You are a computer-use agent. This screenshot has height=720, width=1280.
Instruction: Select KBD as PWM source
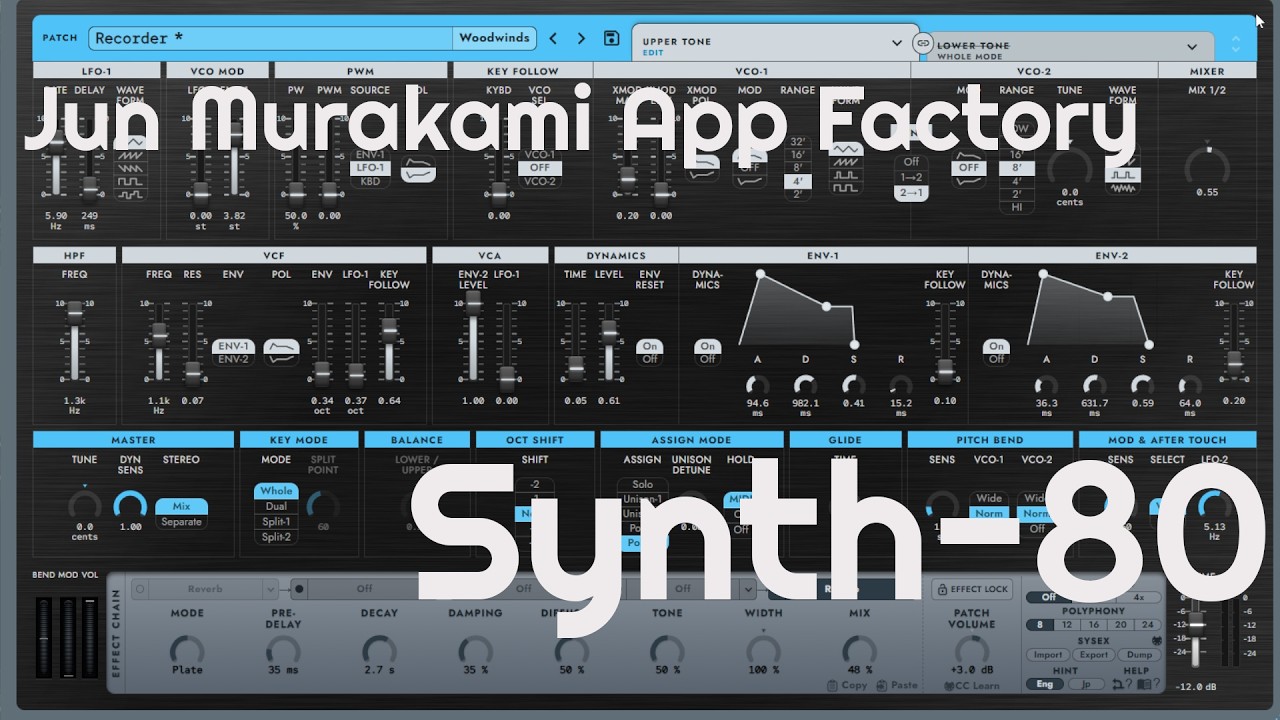point(370,182)
